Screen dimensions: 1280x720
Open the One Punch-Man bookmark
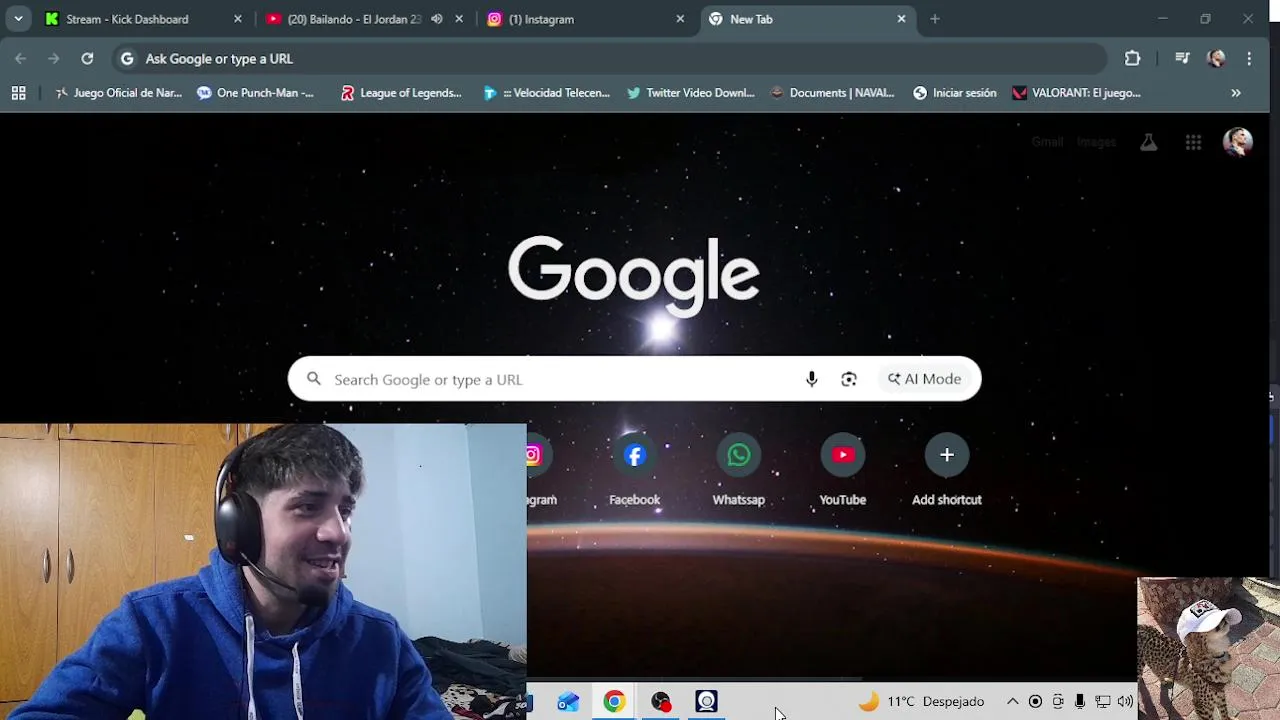[256, 93]
